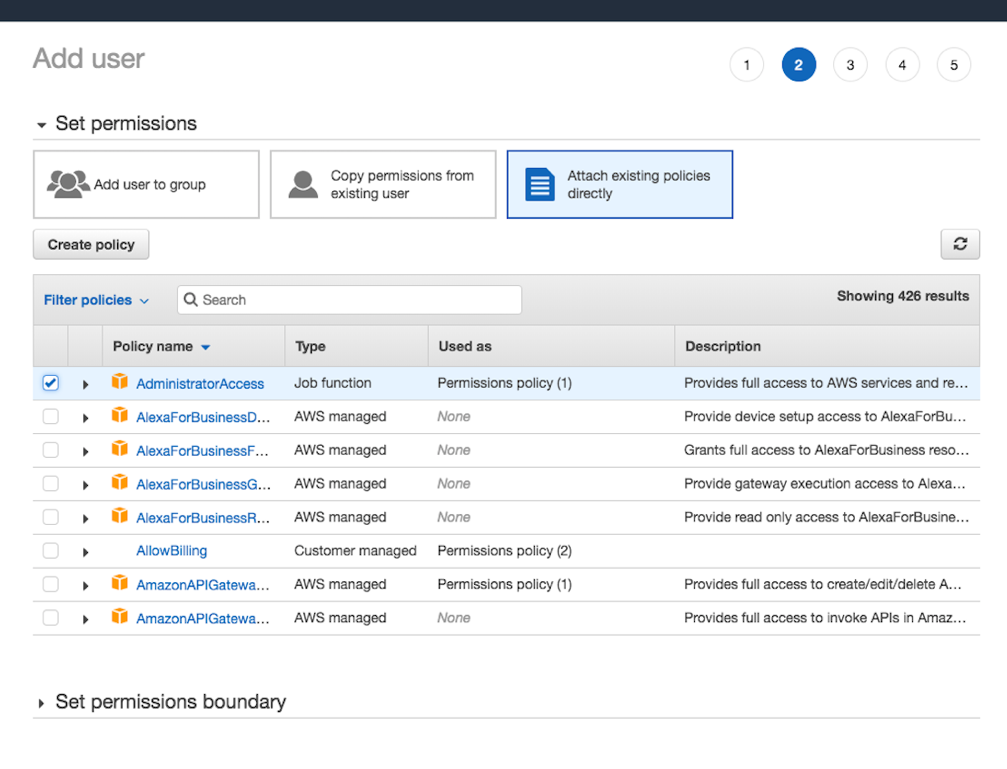Viewport: 1007px width, 769px height.
Task: Open the AdministratorAccess policy link
Action: point(200,384)
